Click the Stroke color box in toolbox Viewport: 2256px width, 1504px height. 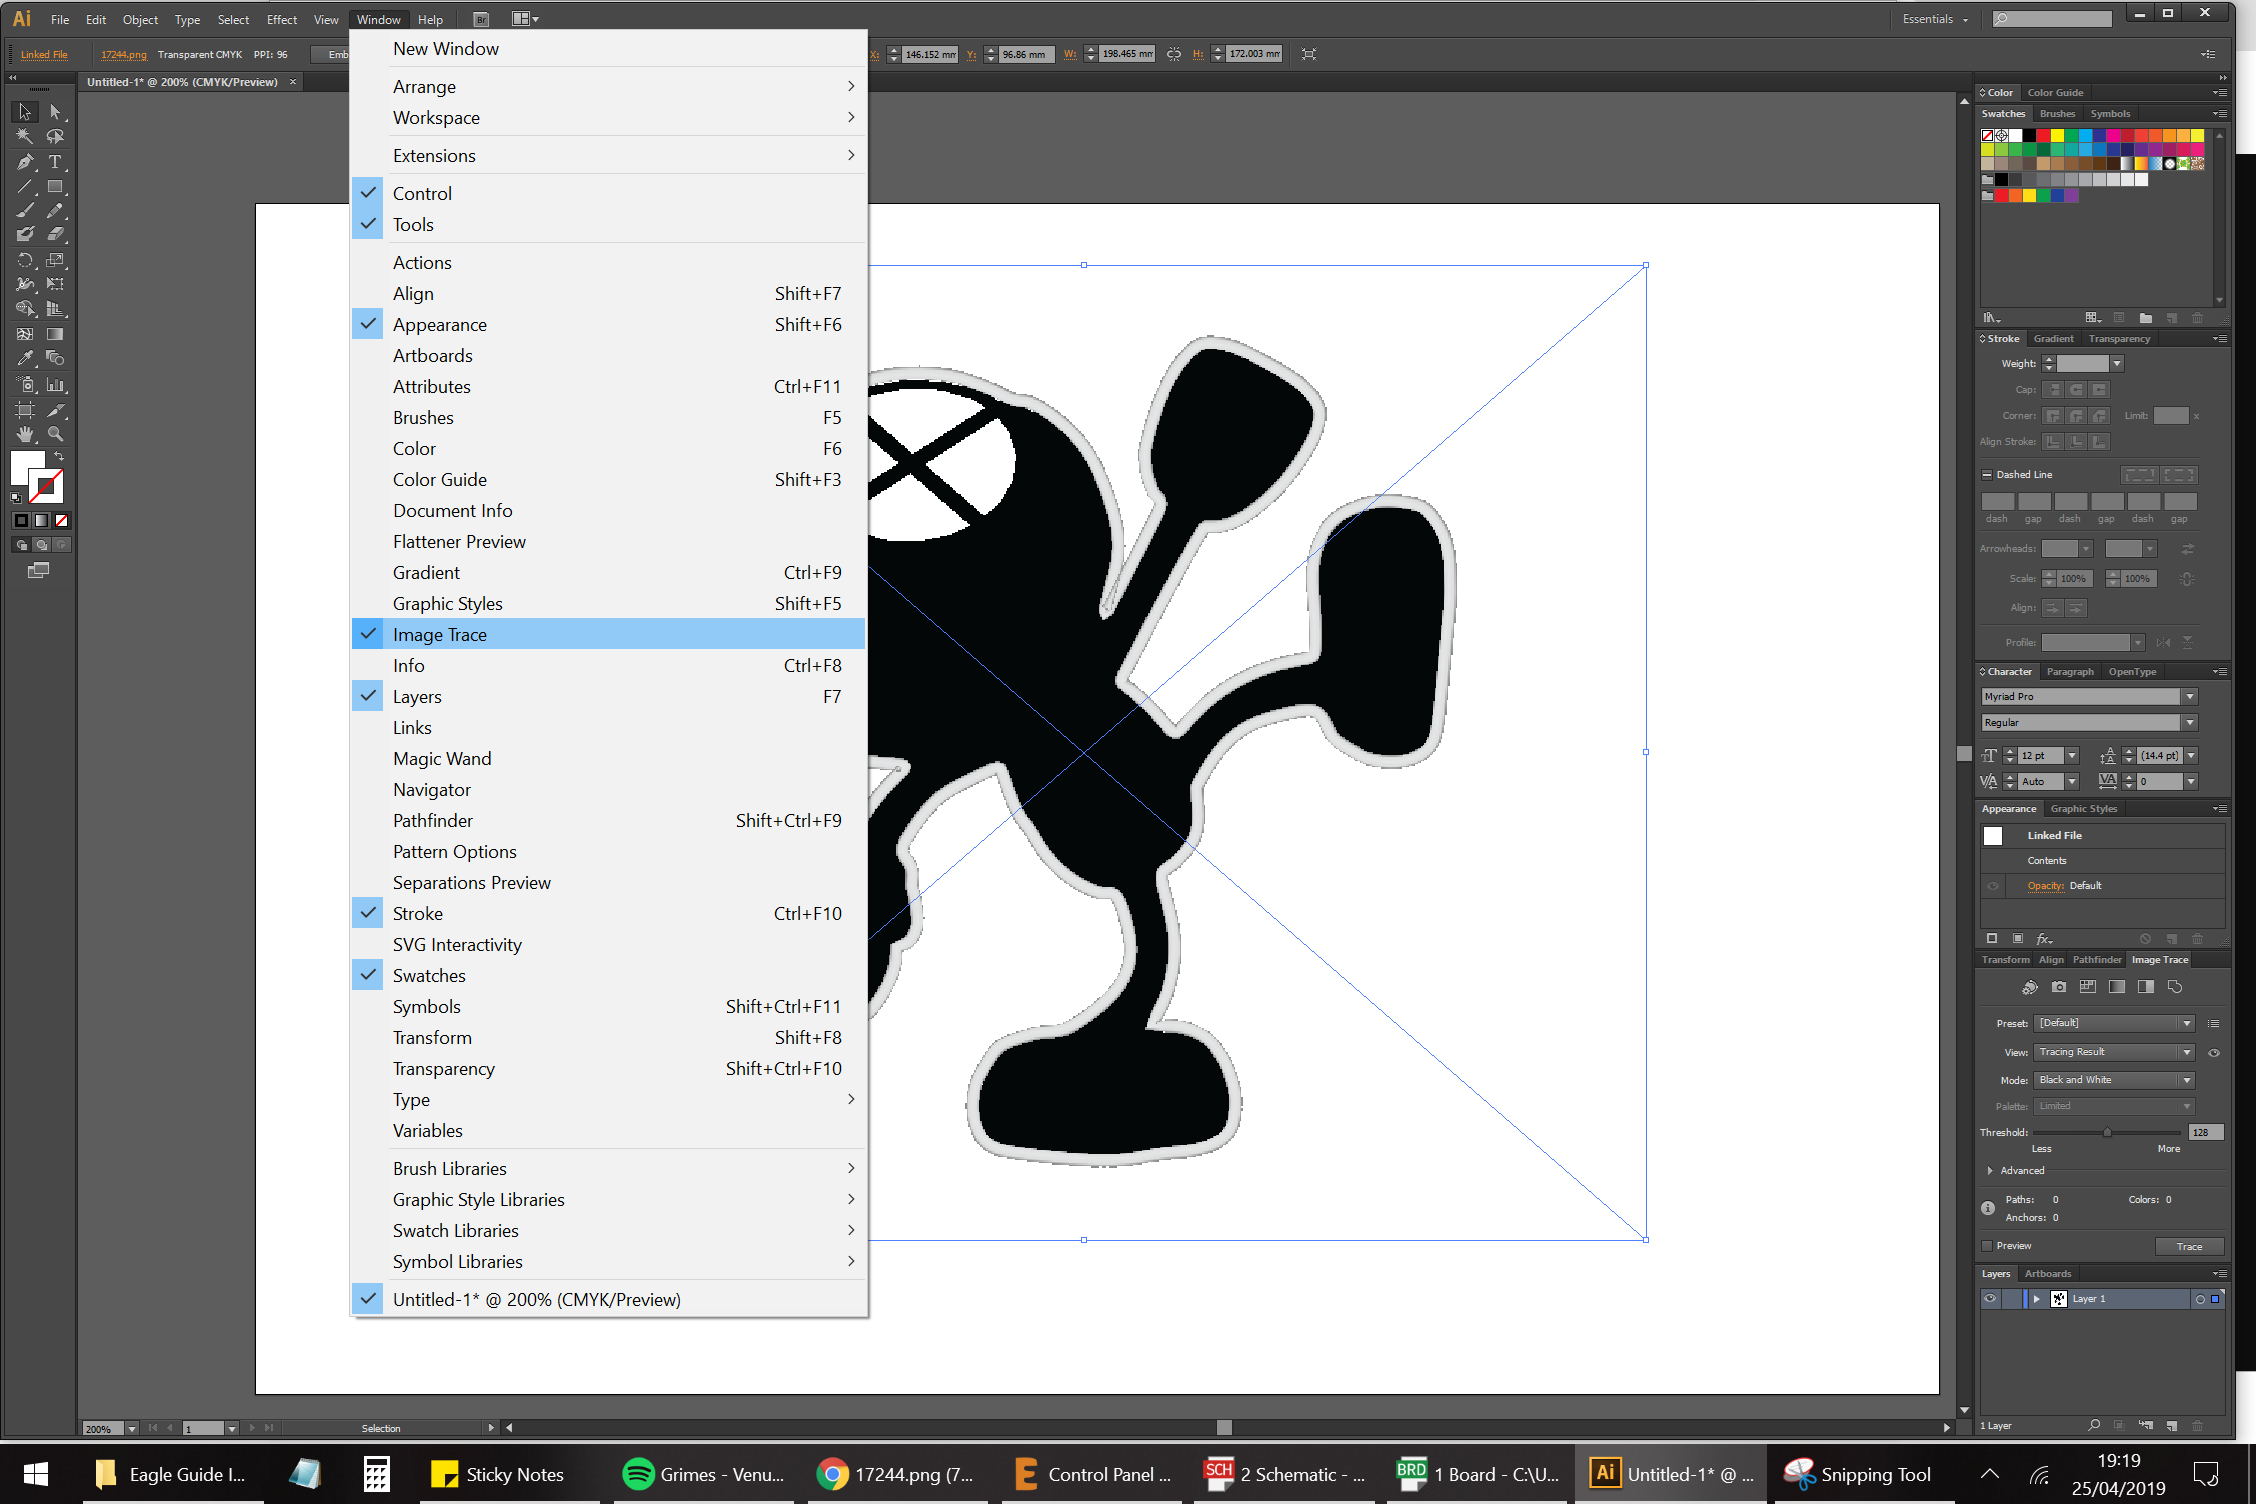(46, 487)
